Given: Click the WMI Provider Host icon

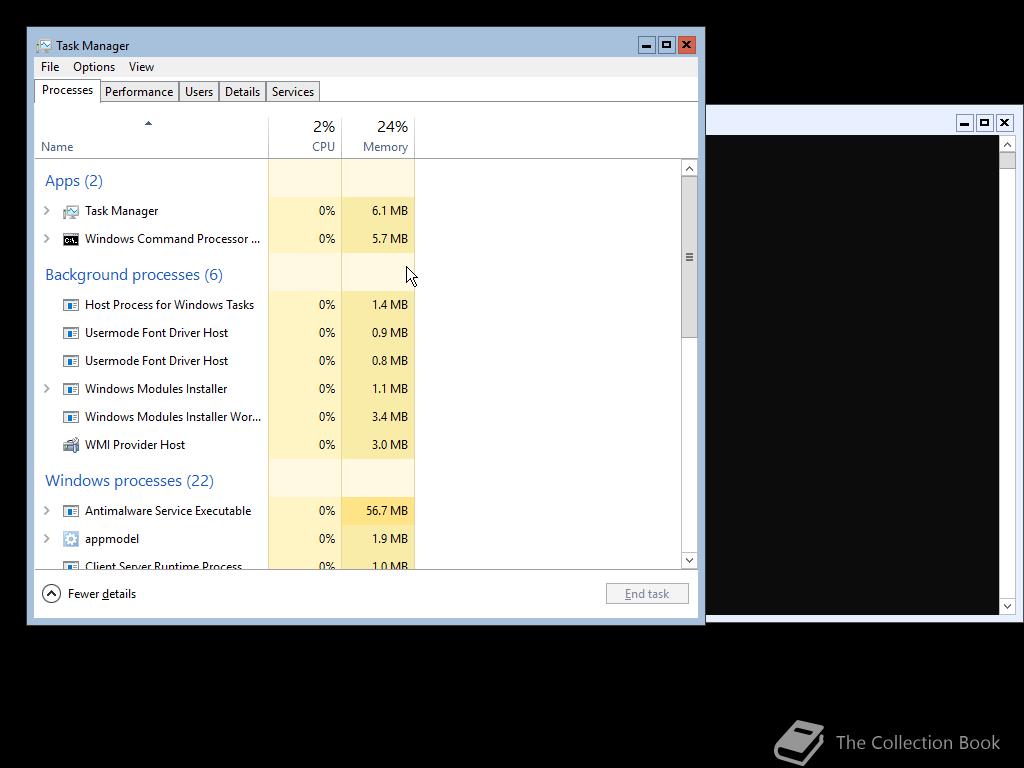Looking at the screenshot, I should pos(71,445).
